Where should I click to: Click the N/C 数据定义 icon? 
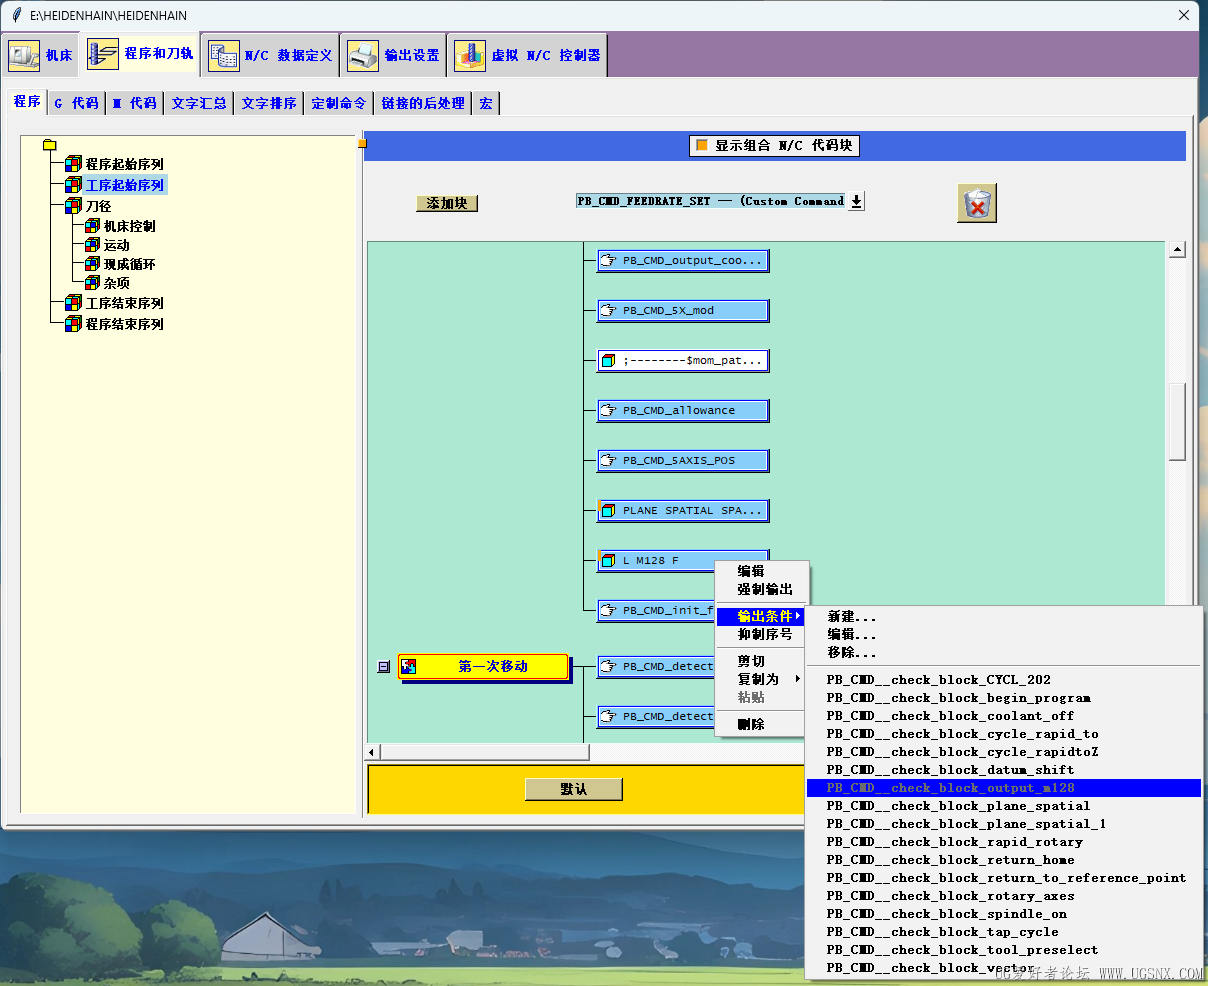pos(223,55)
